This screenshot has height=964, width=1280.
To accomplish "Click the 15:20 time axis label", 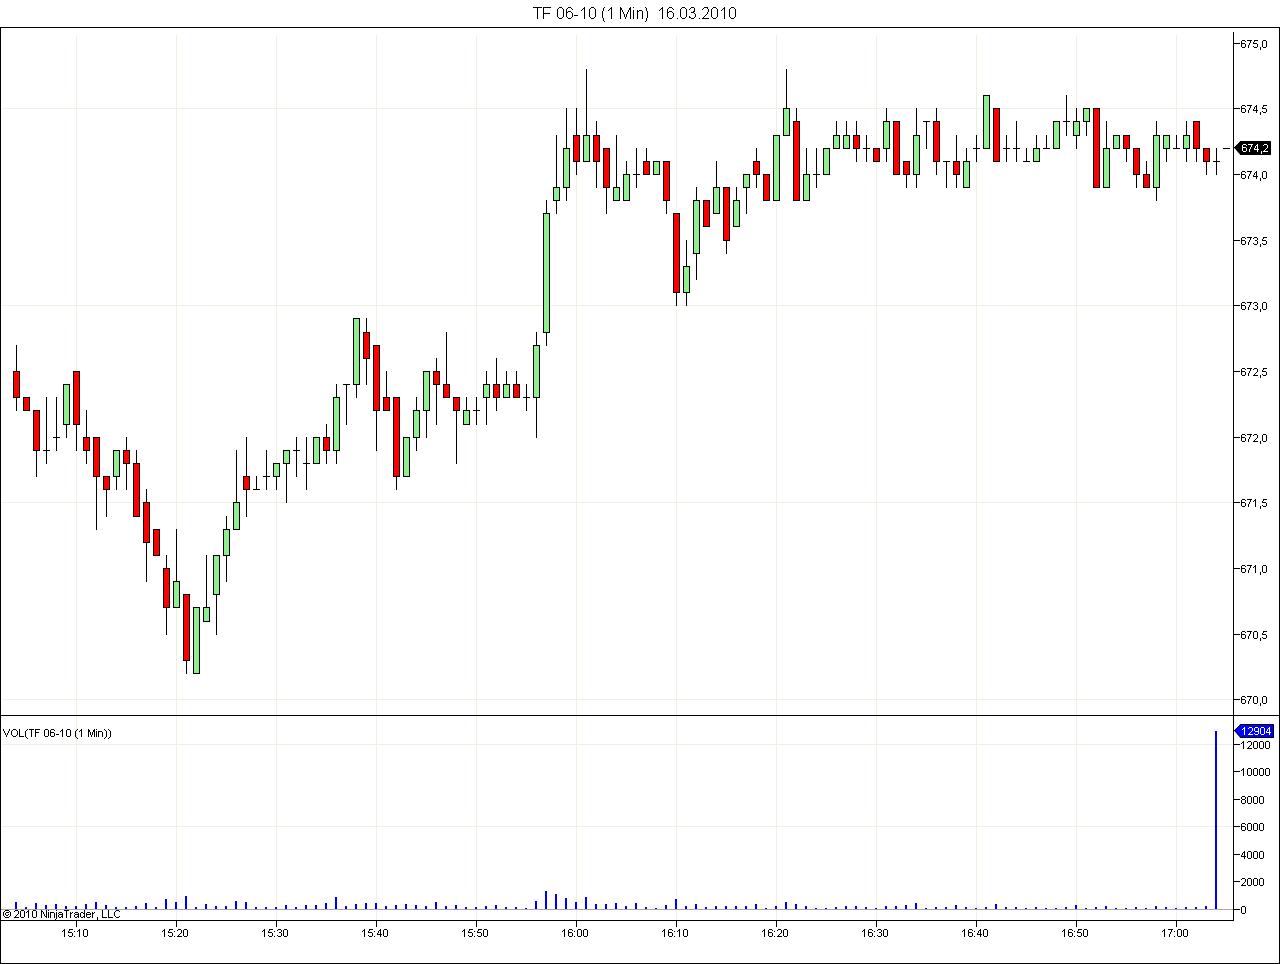I will [x=175, y=933].
